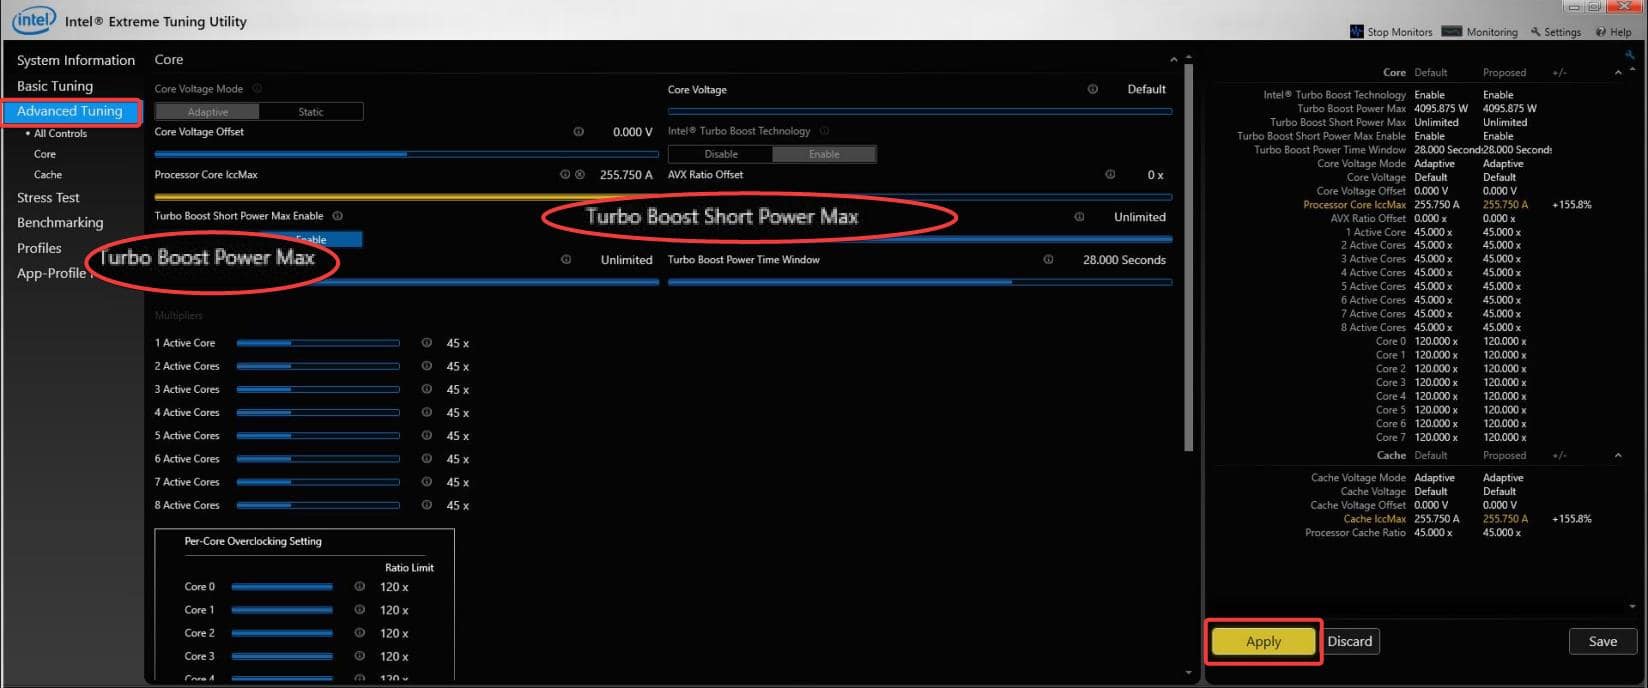Apply the proposed tuning changes
Screen dimensions: 1648x688
point(1263,641)
